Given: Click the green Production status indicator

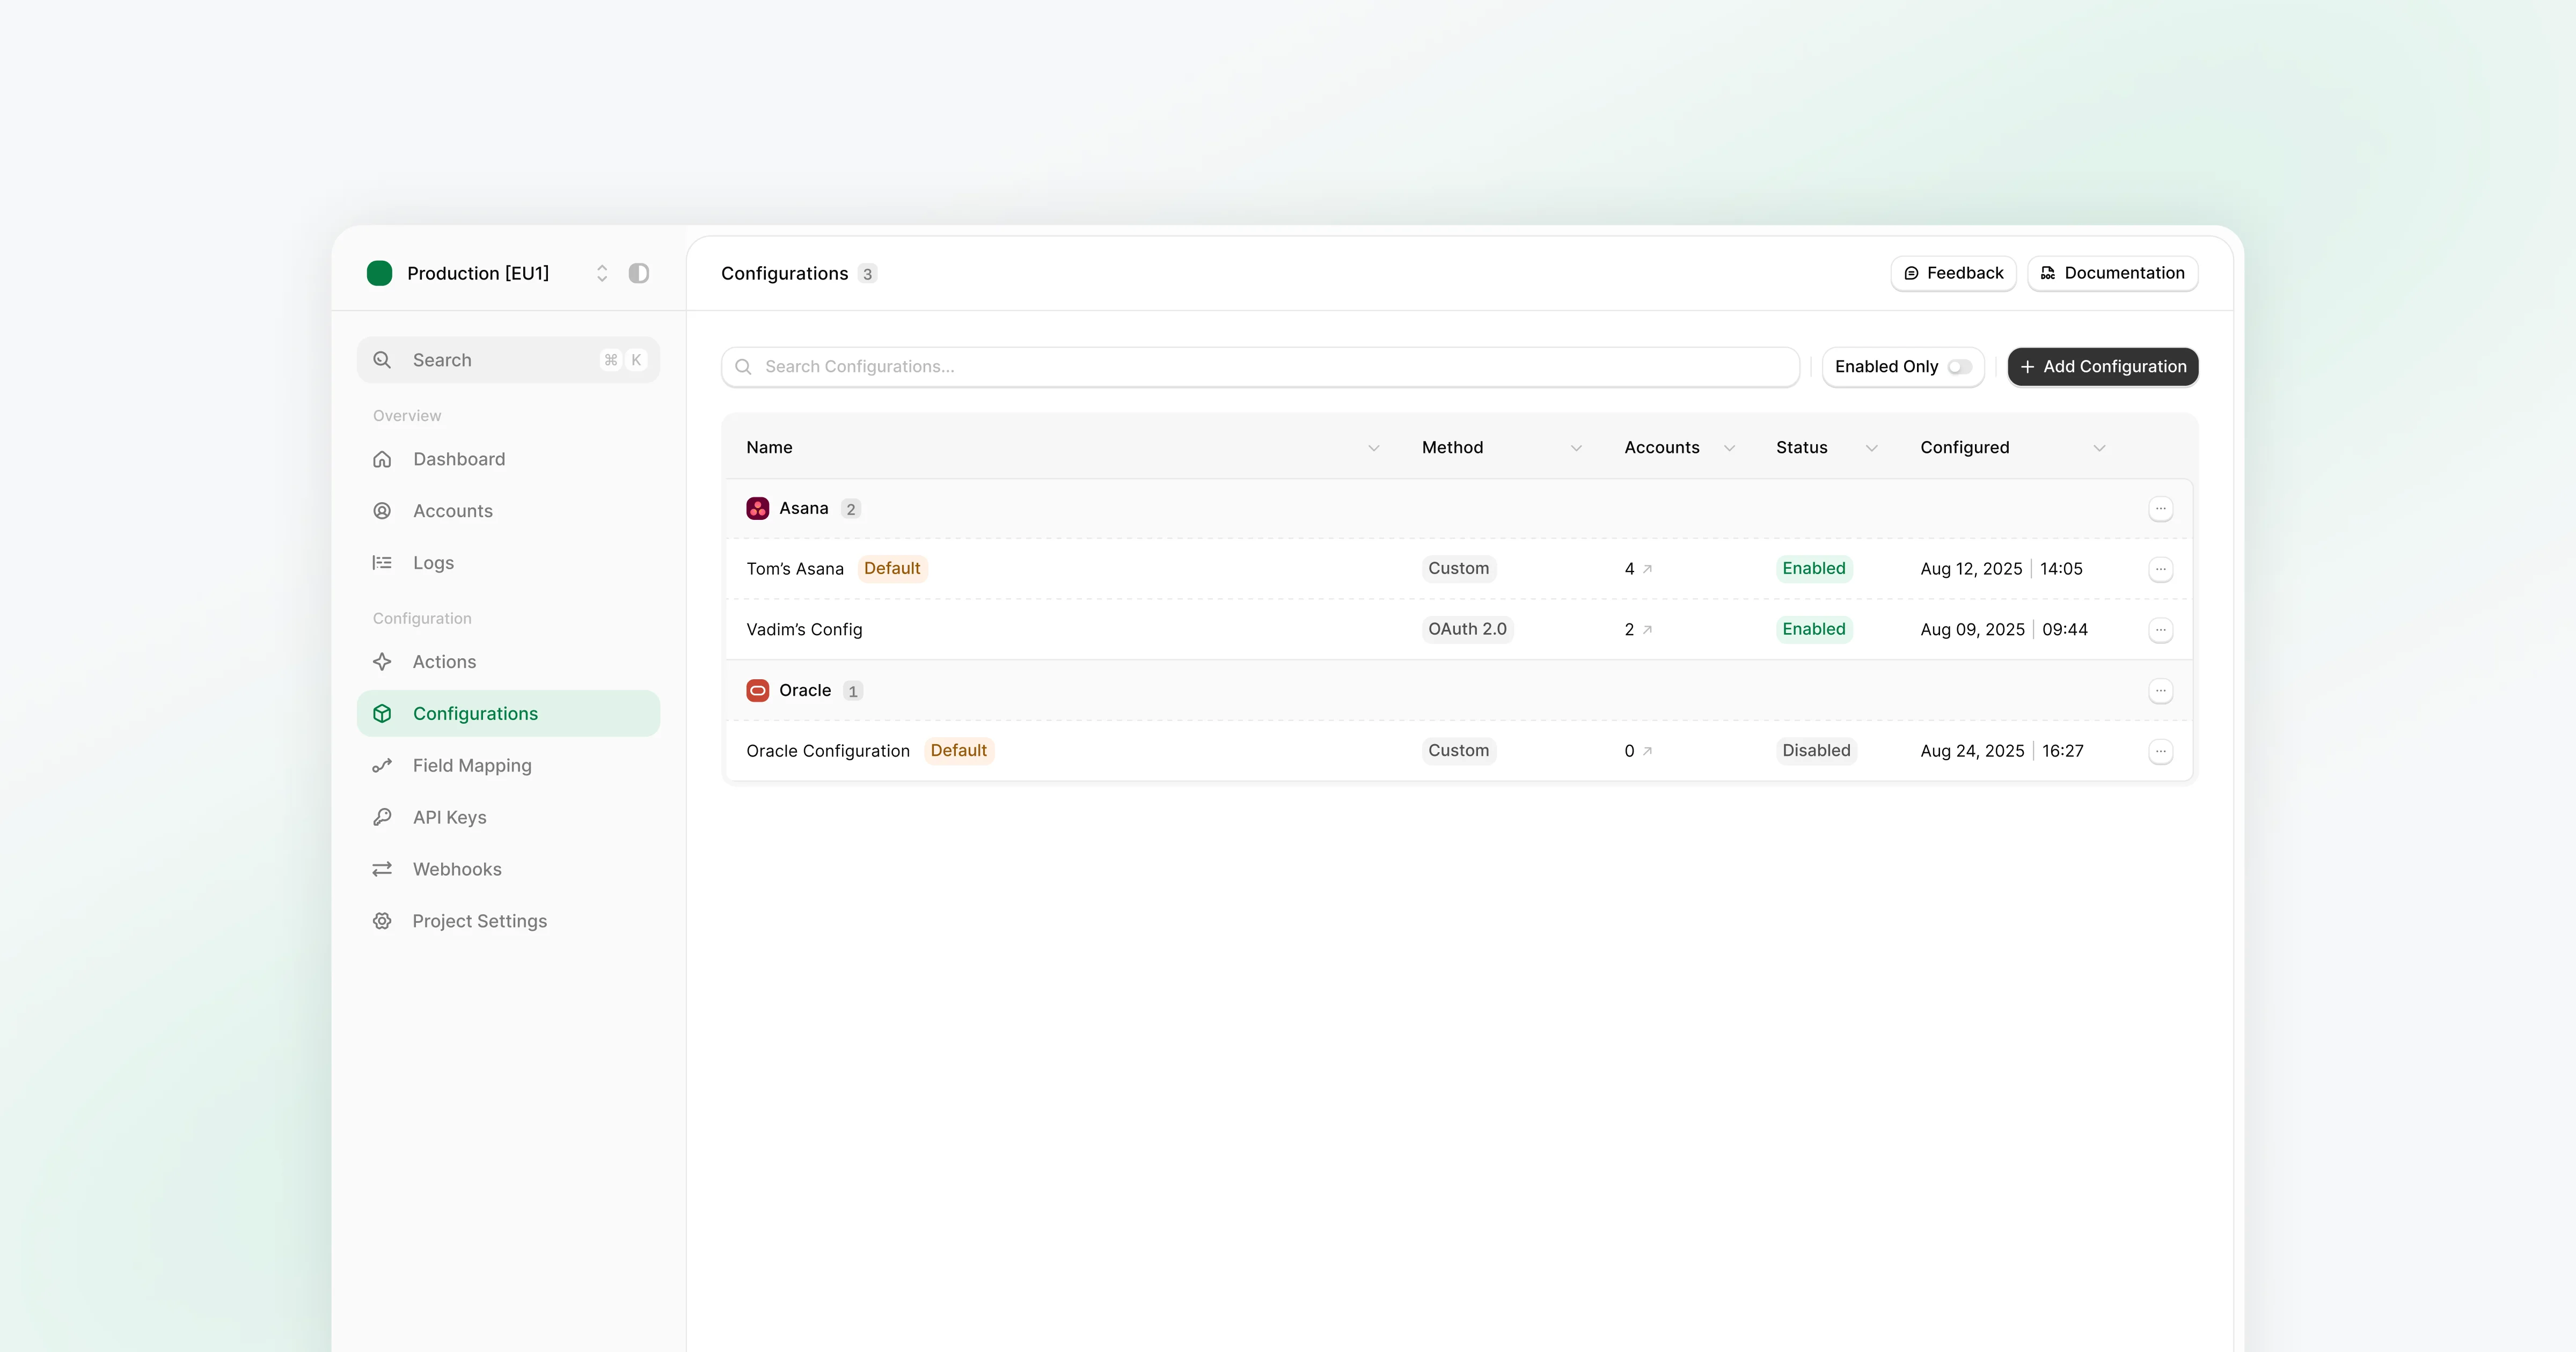Looking at the screenshot, I should pos(380,272).
